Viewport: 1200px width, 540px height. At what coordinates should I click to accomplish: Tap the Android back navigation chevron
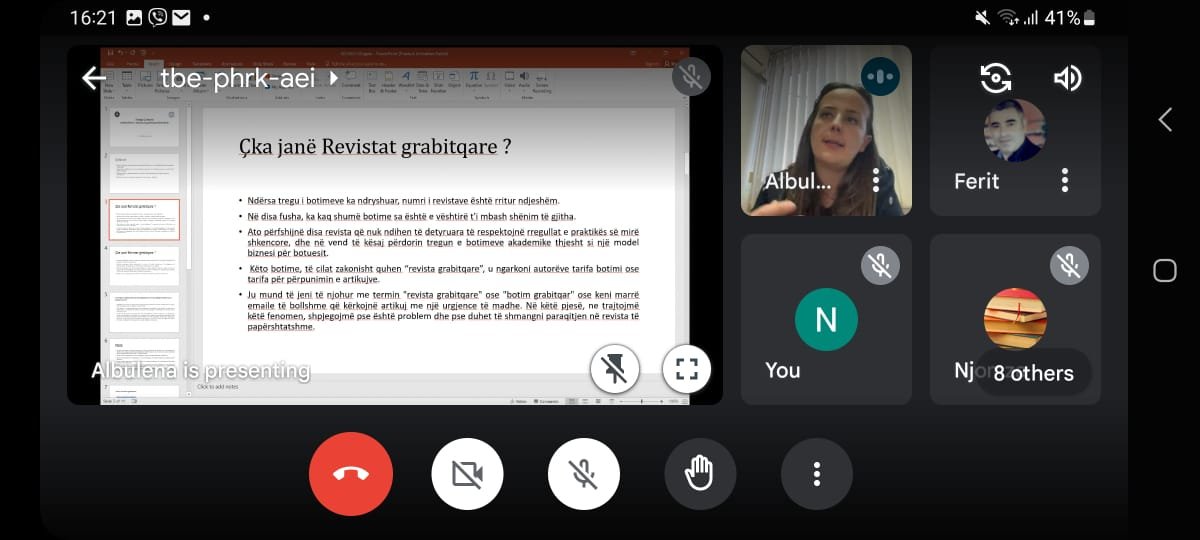1165,120
